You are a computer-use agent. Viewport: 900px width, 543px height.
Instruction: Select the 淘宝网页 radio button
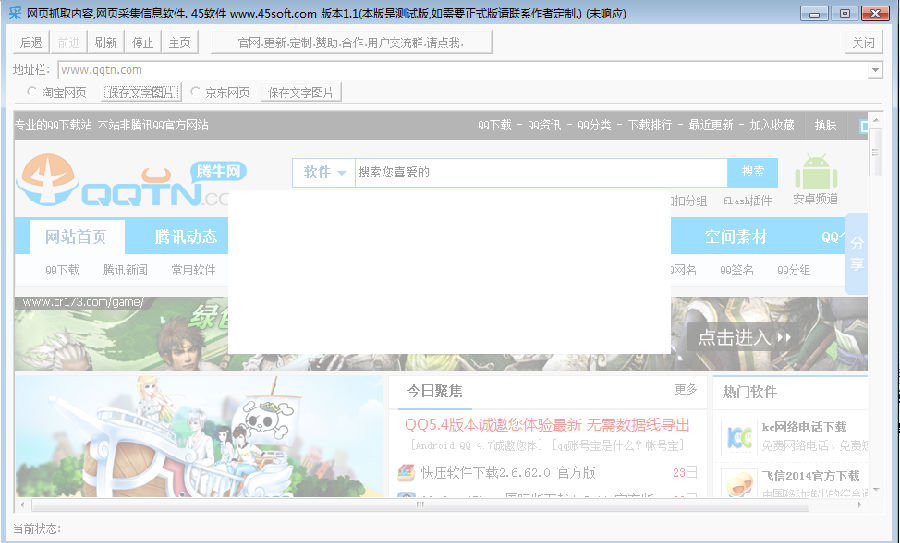[x=33, y=92]
